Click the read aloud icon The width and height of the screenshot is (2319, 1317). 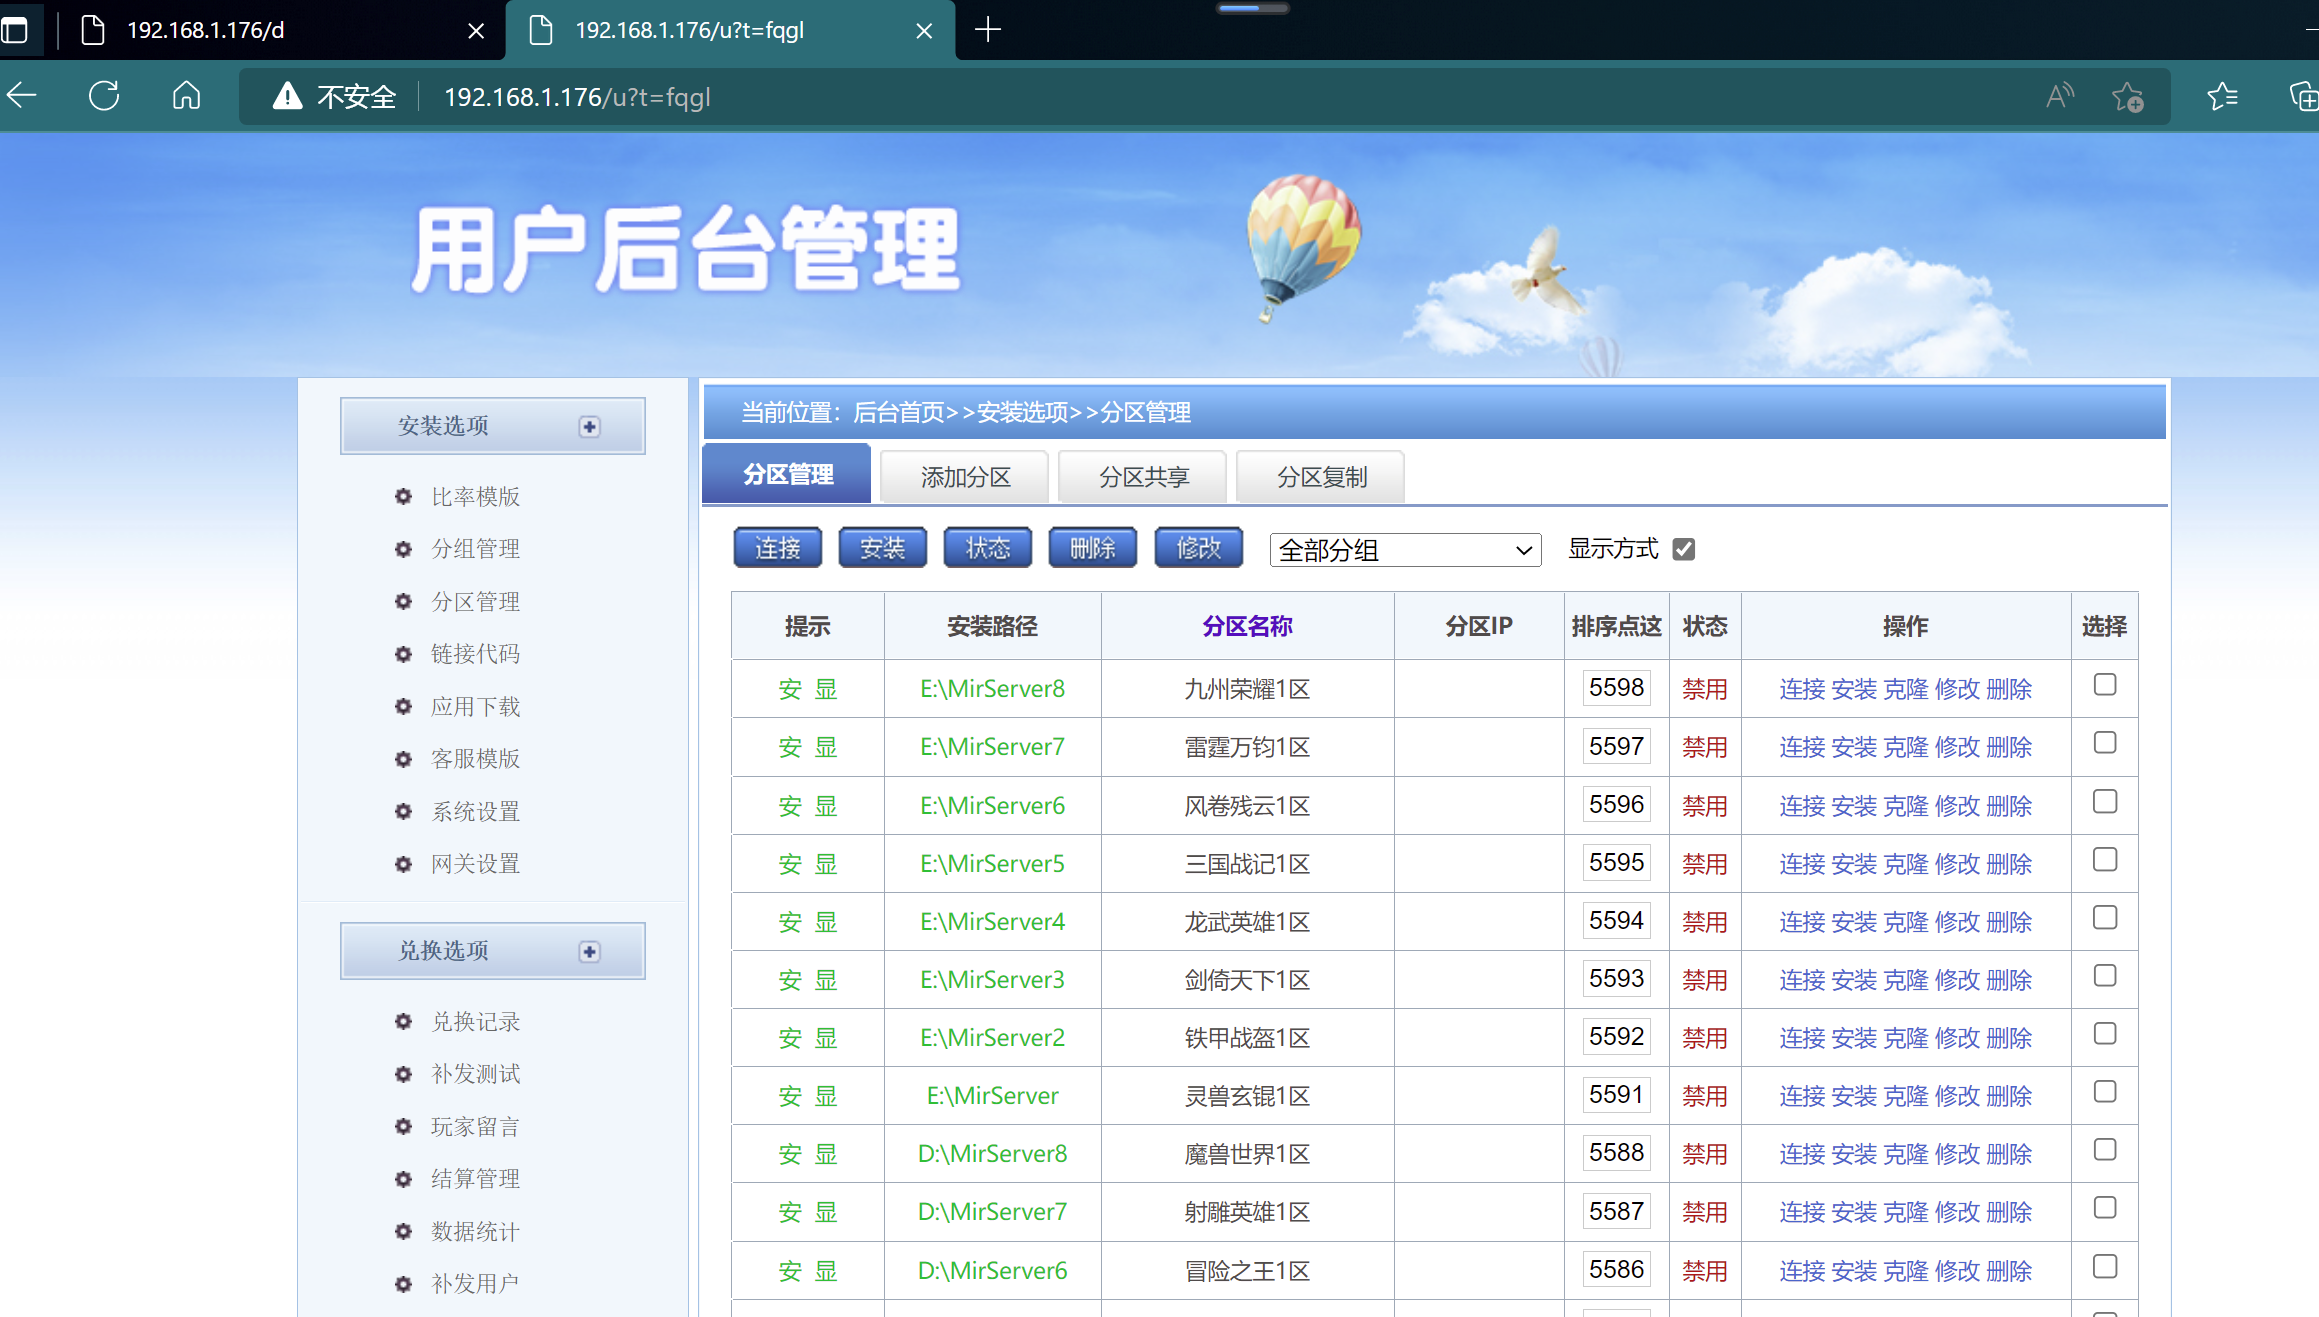2059,97
